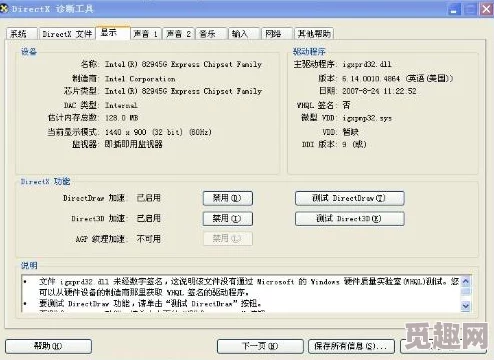Click the driver version 6.14.0010.4864 value

click(397, 79)
